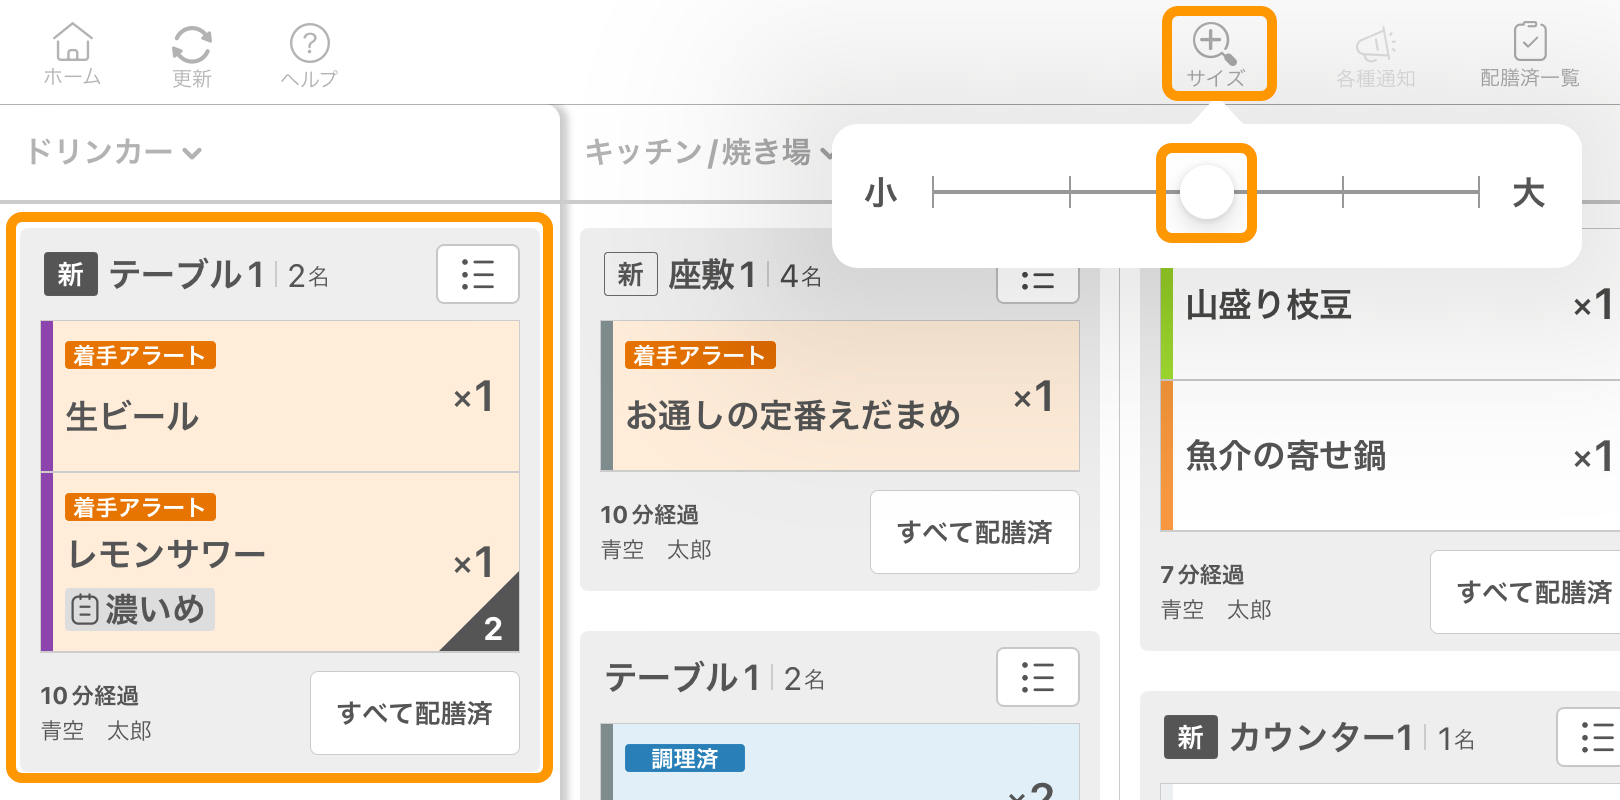Open the ヘルプ help icon

click(x=309, y=55)
